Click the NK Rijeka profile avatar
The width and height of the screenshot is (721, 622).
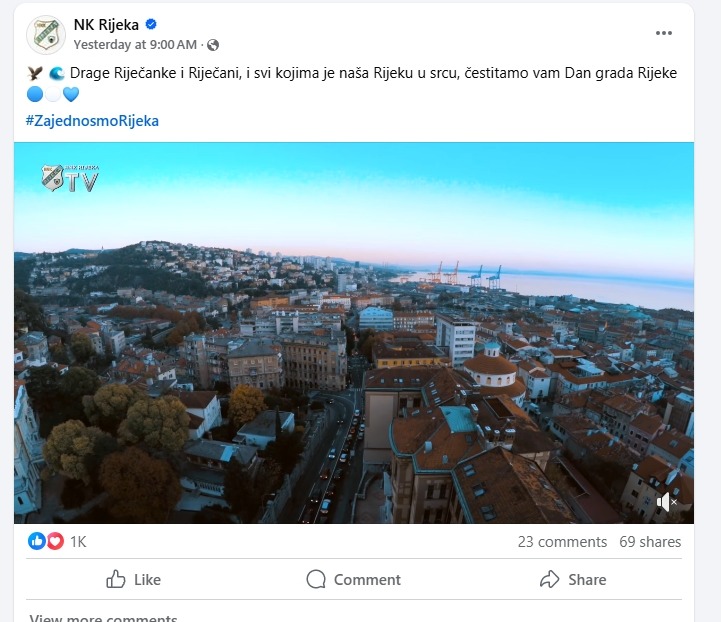click(46, 34)
